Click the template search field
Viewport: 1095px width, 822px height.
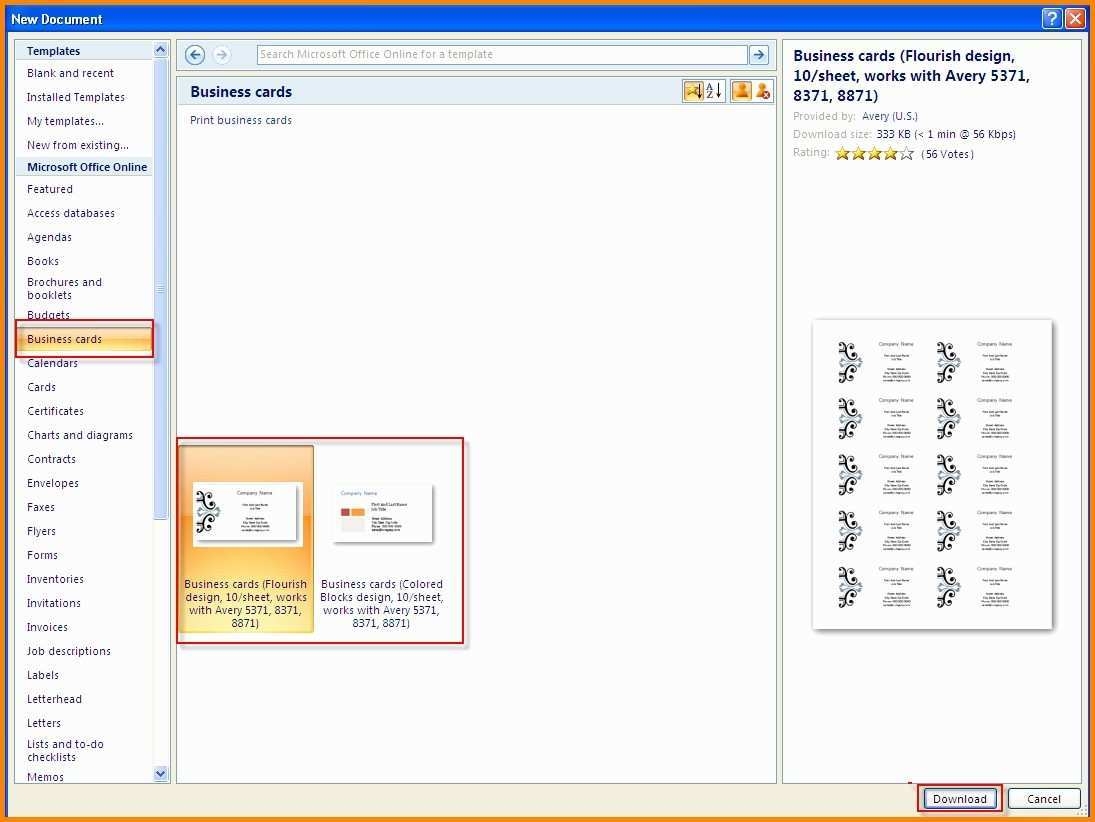pyautogui.click(x=501, y=55)
